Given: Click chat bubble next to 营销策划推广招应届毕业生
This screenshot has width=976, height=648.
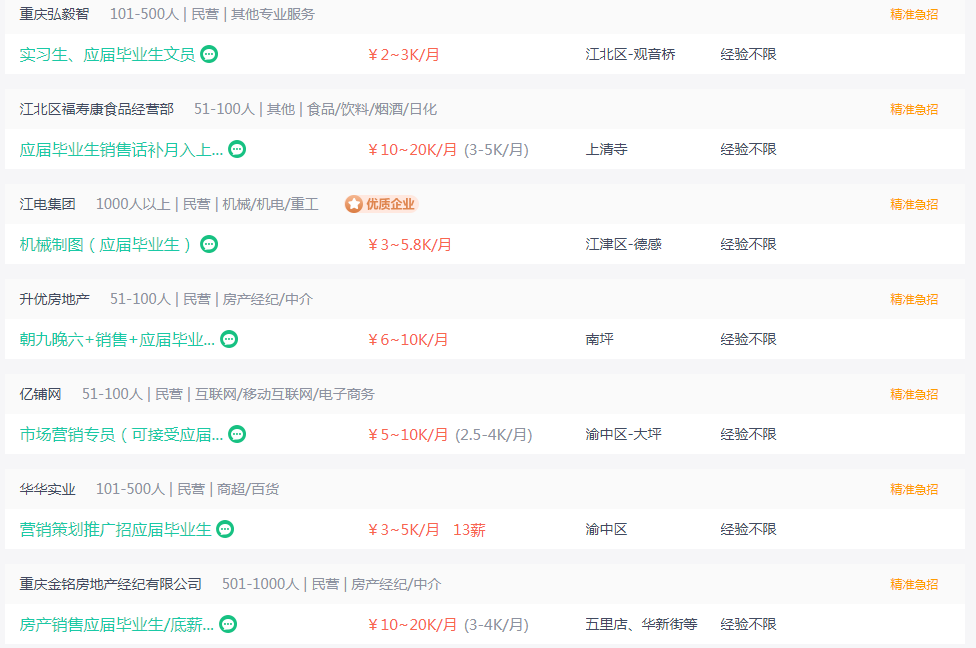Looking at the screenshot, I should coord(225,529).
